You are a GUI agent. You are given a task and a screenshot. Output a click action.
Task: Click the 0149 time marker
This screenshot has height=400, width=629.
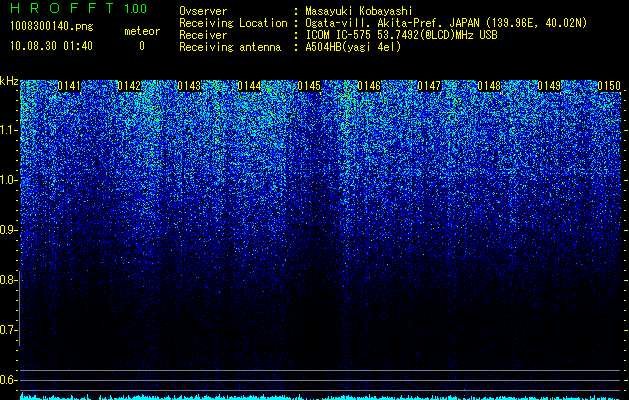click(x=549, y=86)
